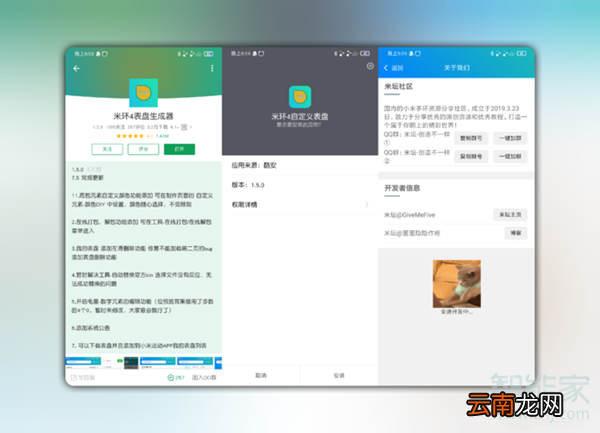Click 复制群号 for QQ group ①
600x433 pixels.
[x=471, y=138]
